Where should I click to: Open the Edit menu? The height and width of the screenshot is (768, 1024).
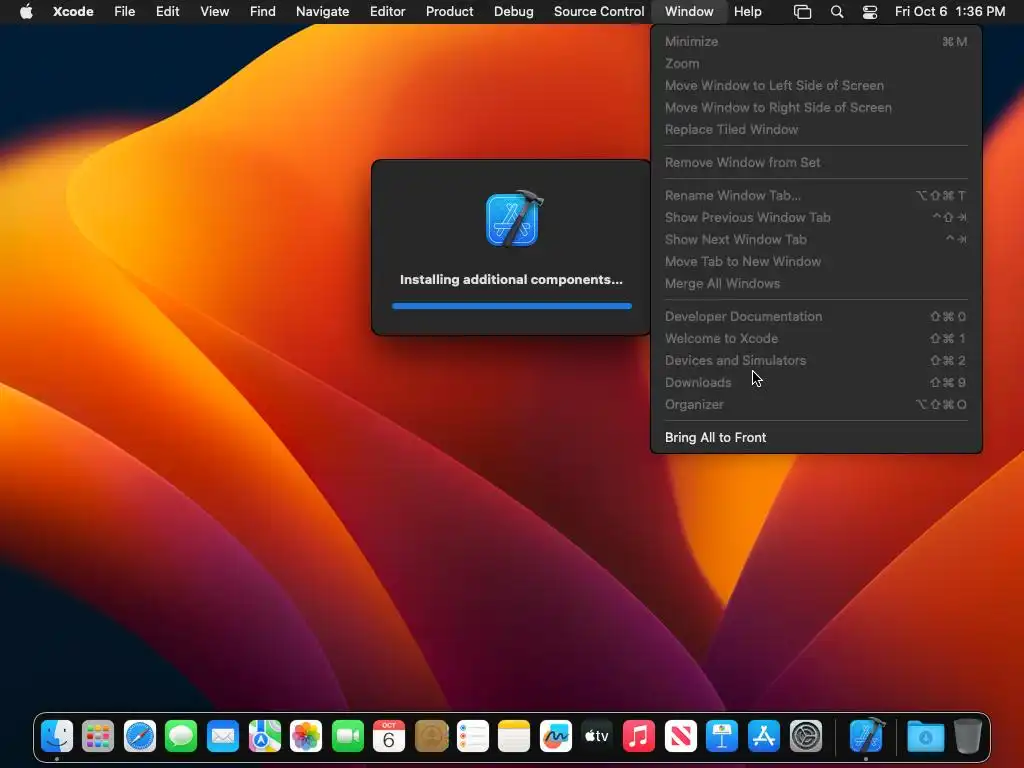[x=168, y=11]
